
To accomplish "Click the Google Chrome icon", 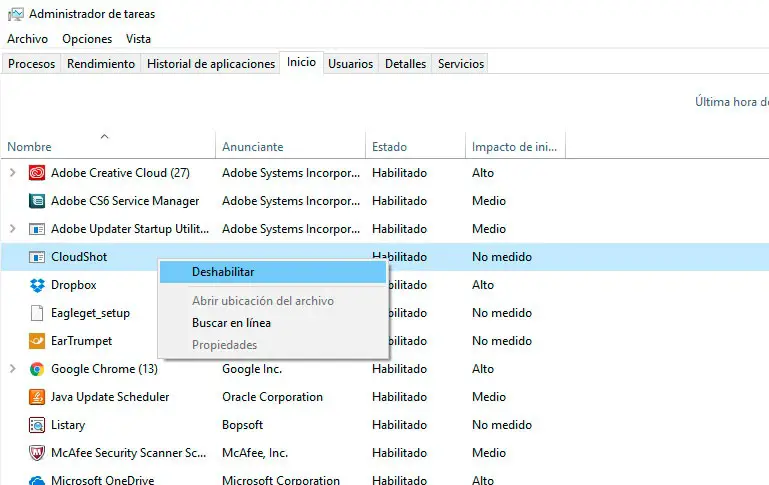I will 37,369.
